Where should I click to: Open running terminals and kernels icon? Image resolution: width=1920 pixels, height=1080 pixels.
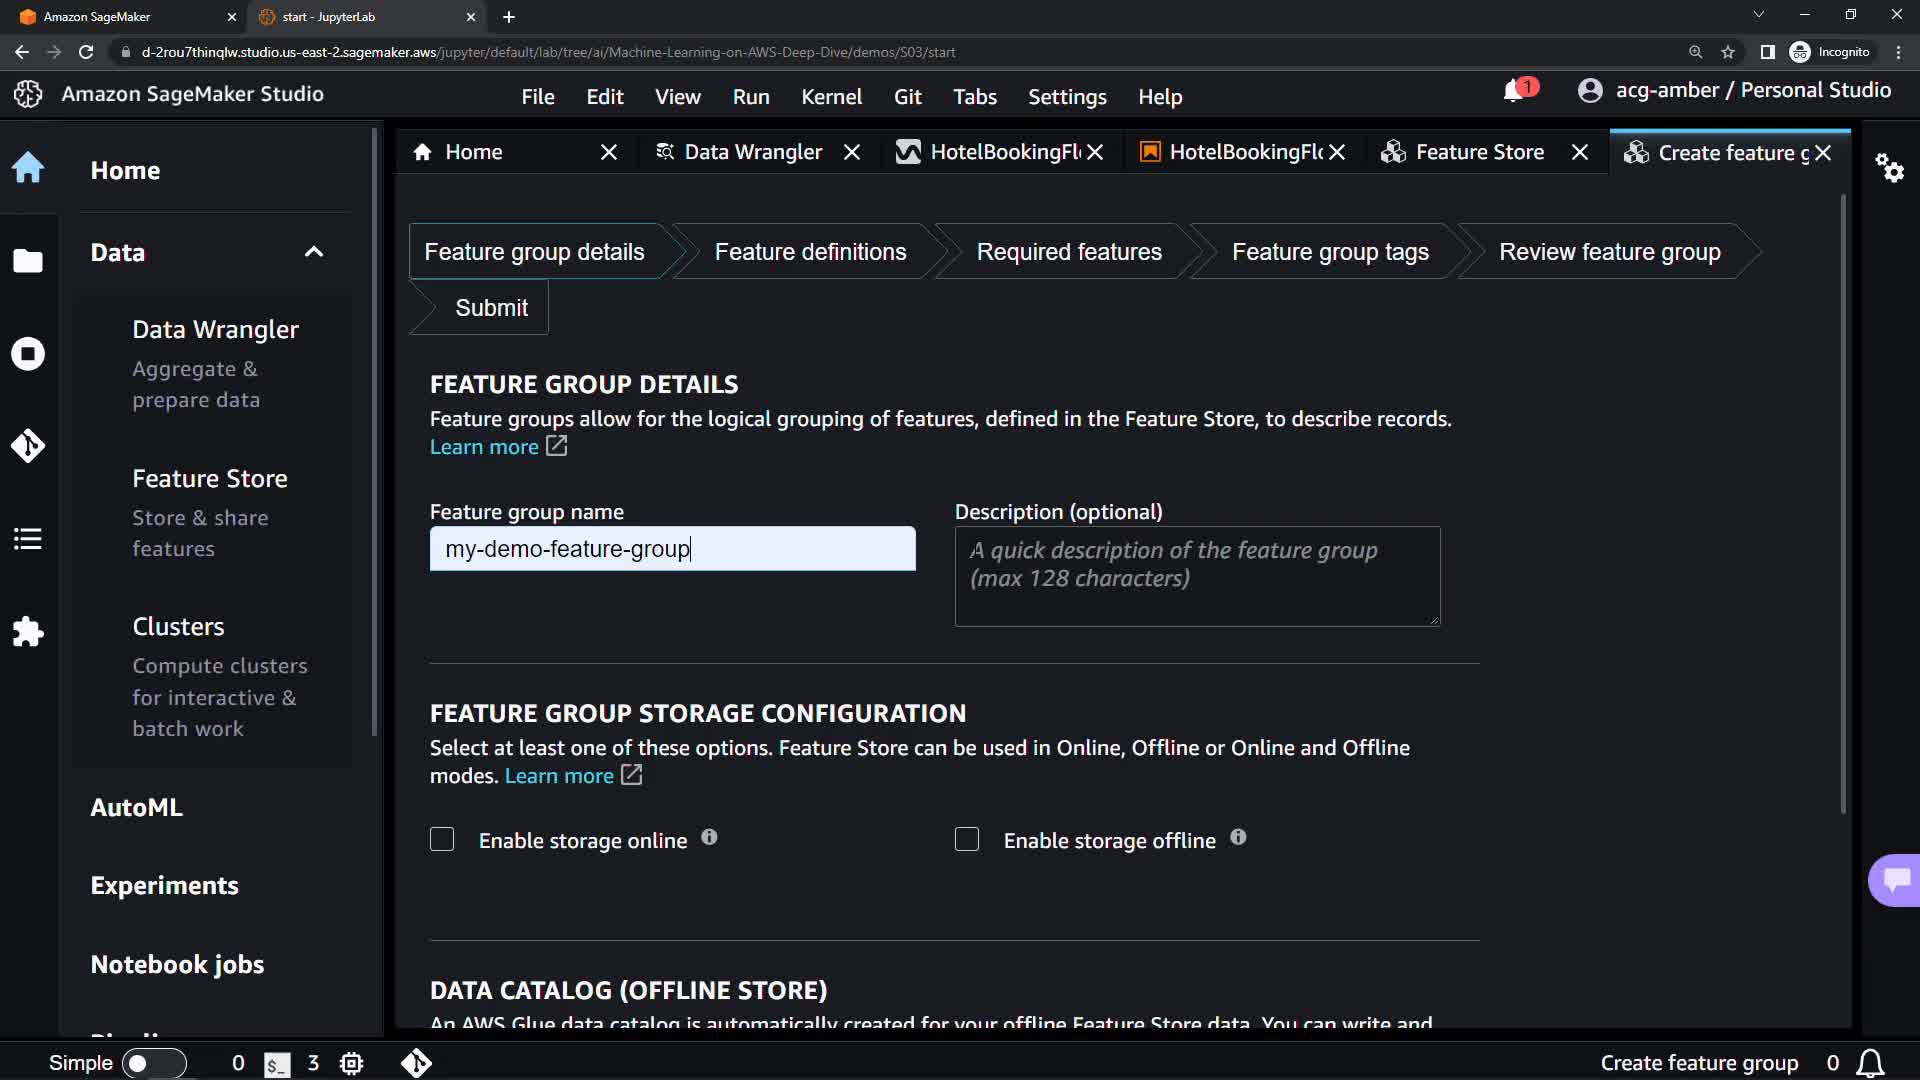tap(28, 354)
